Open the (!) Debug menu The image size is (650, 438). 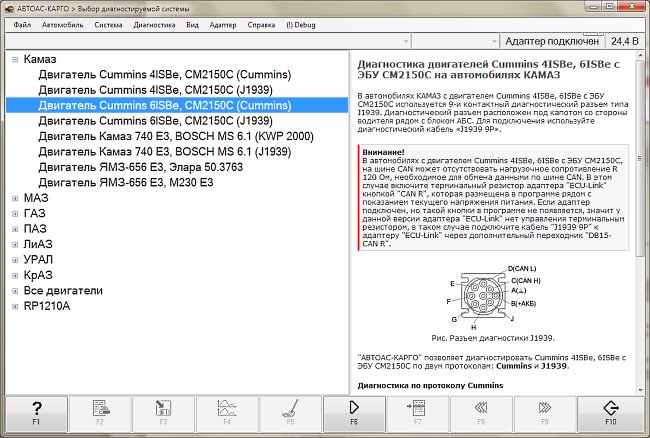(x=301, y=25)
